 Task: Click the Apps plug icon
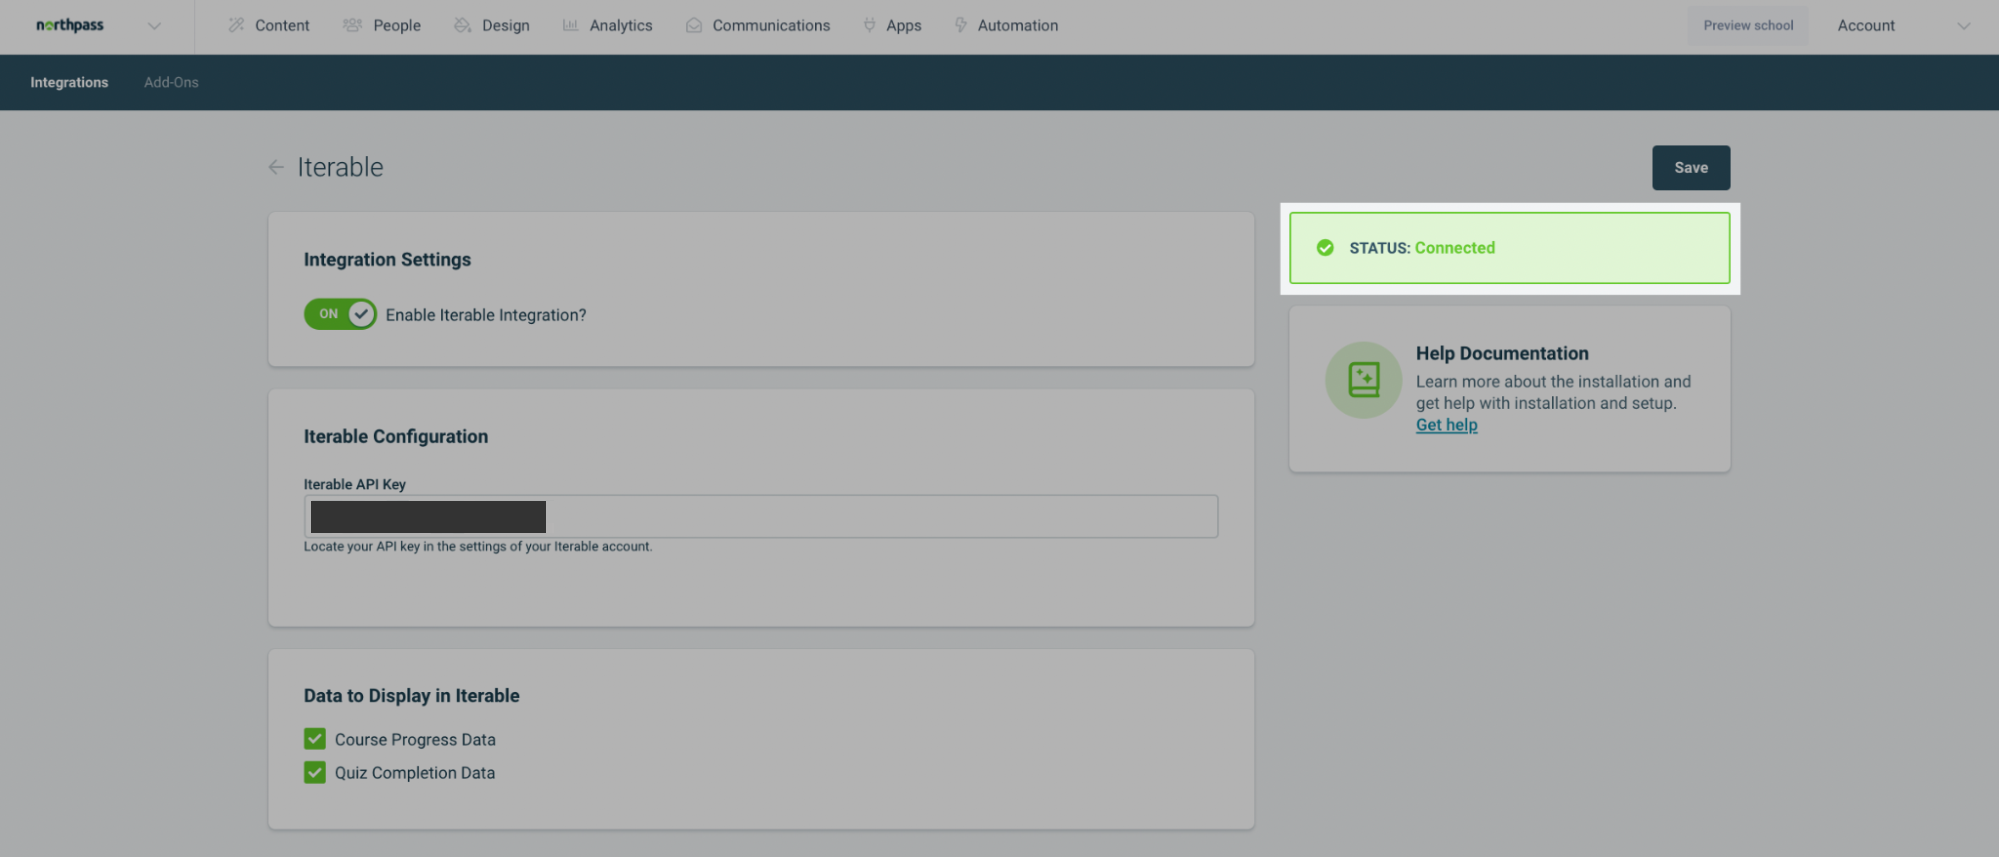coord(869,25)
